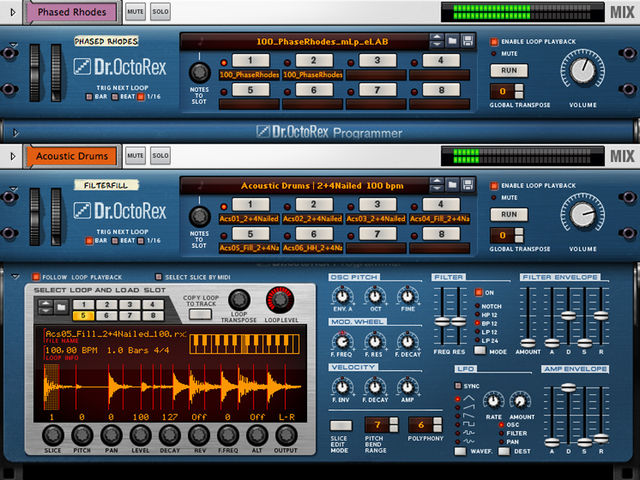Select loop slot 3 in Select Loop panel
The image size is (640, 480).
(x=130, y=304)
